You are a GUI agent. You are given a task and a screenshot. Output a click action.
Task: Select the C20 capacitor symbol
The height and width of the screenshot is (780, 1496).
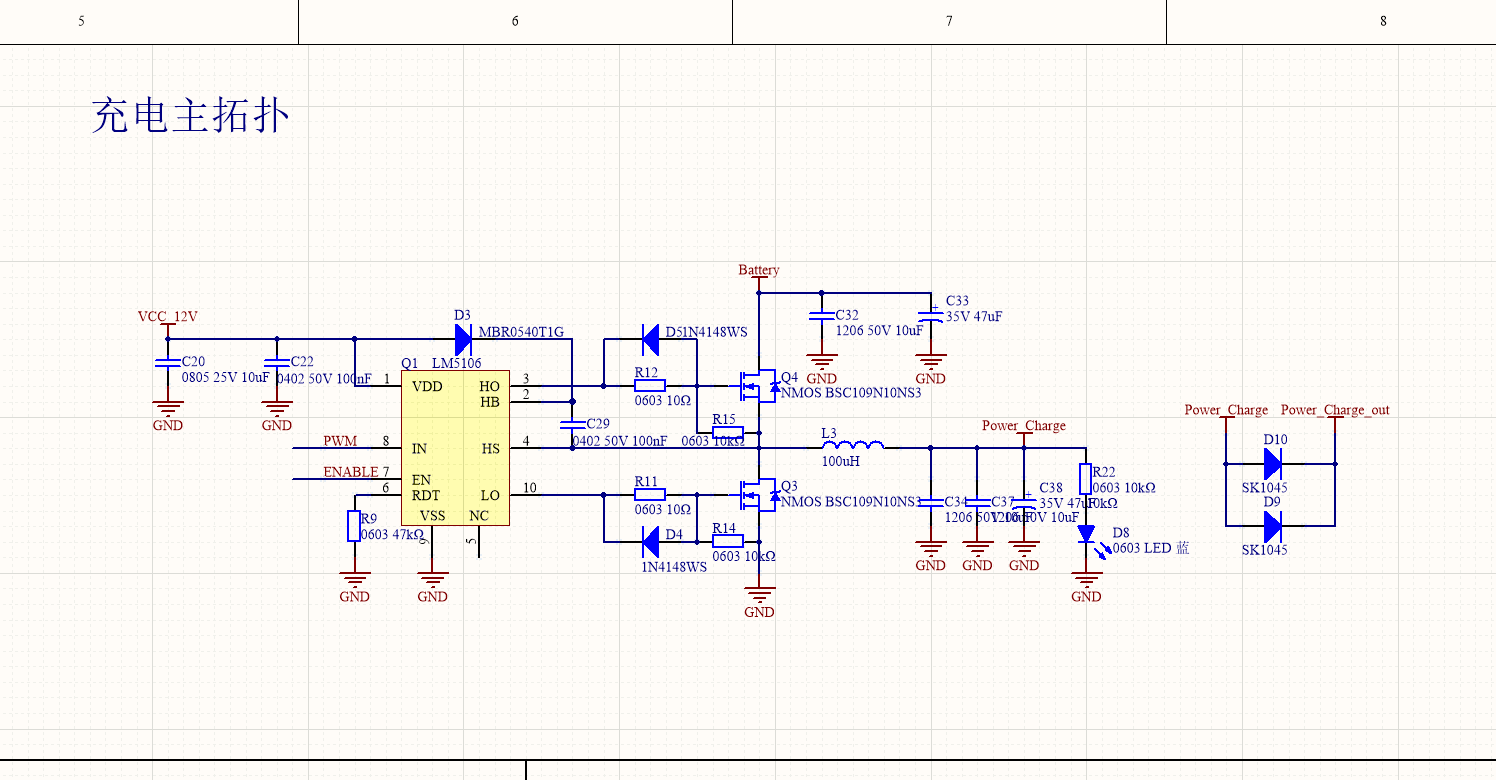pos(167,363)
